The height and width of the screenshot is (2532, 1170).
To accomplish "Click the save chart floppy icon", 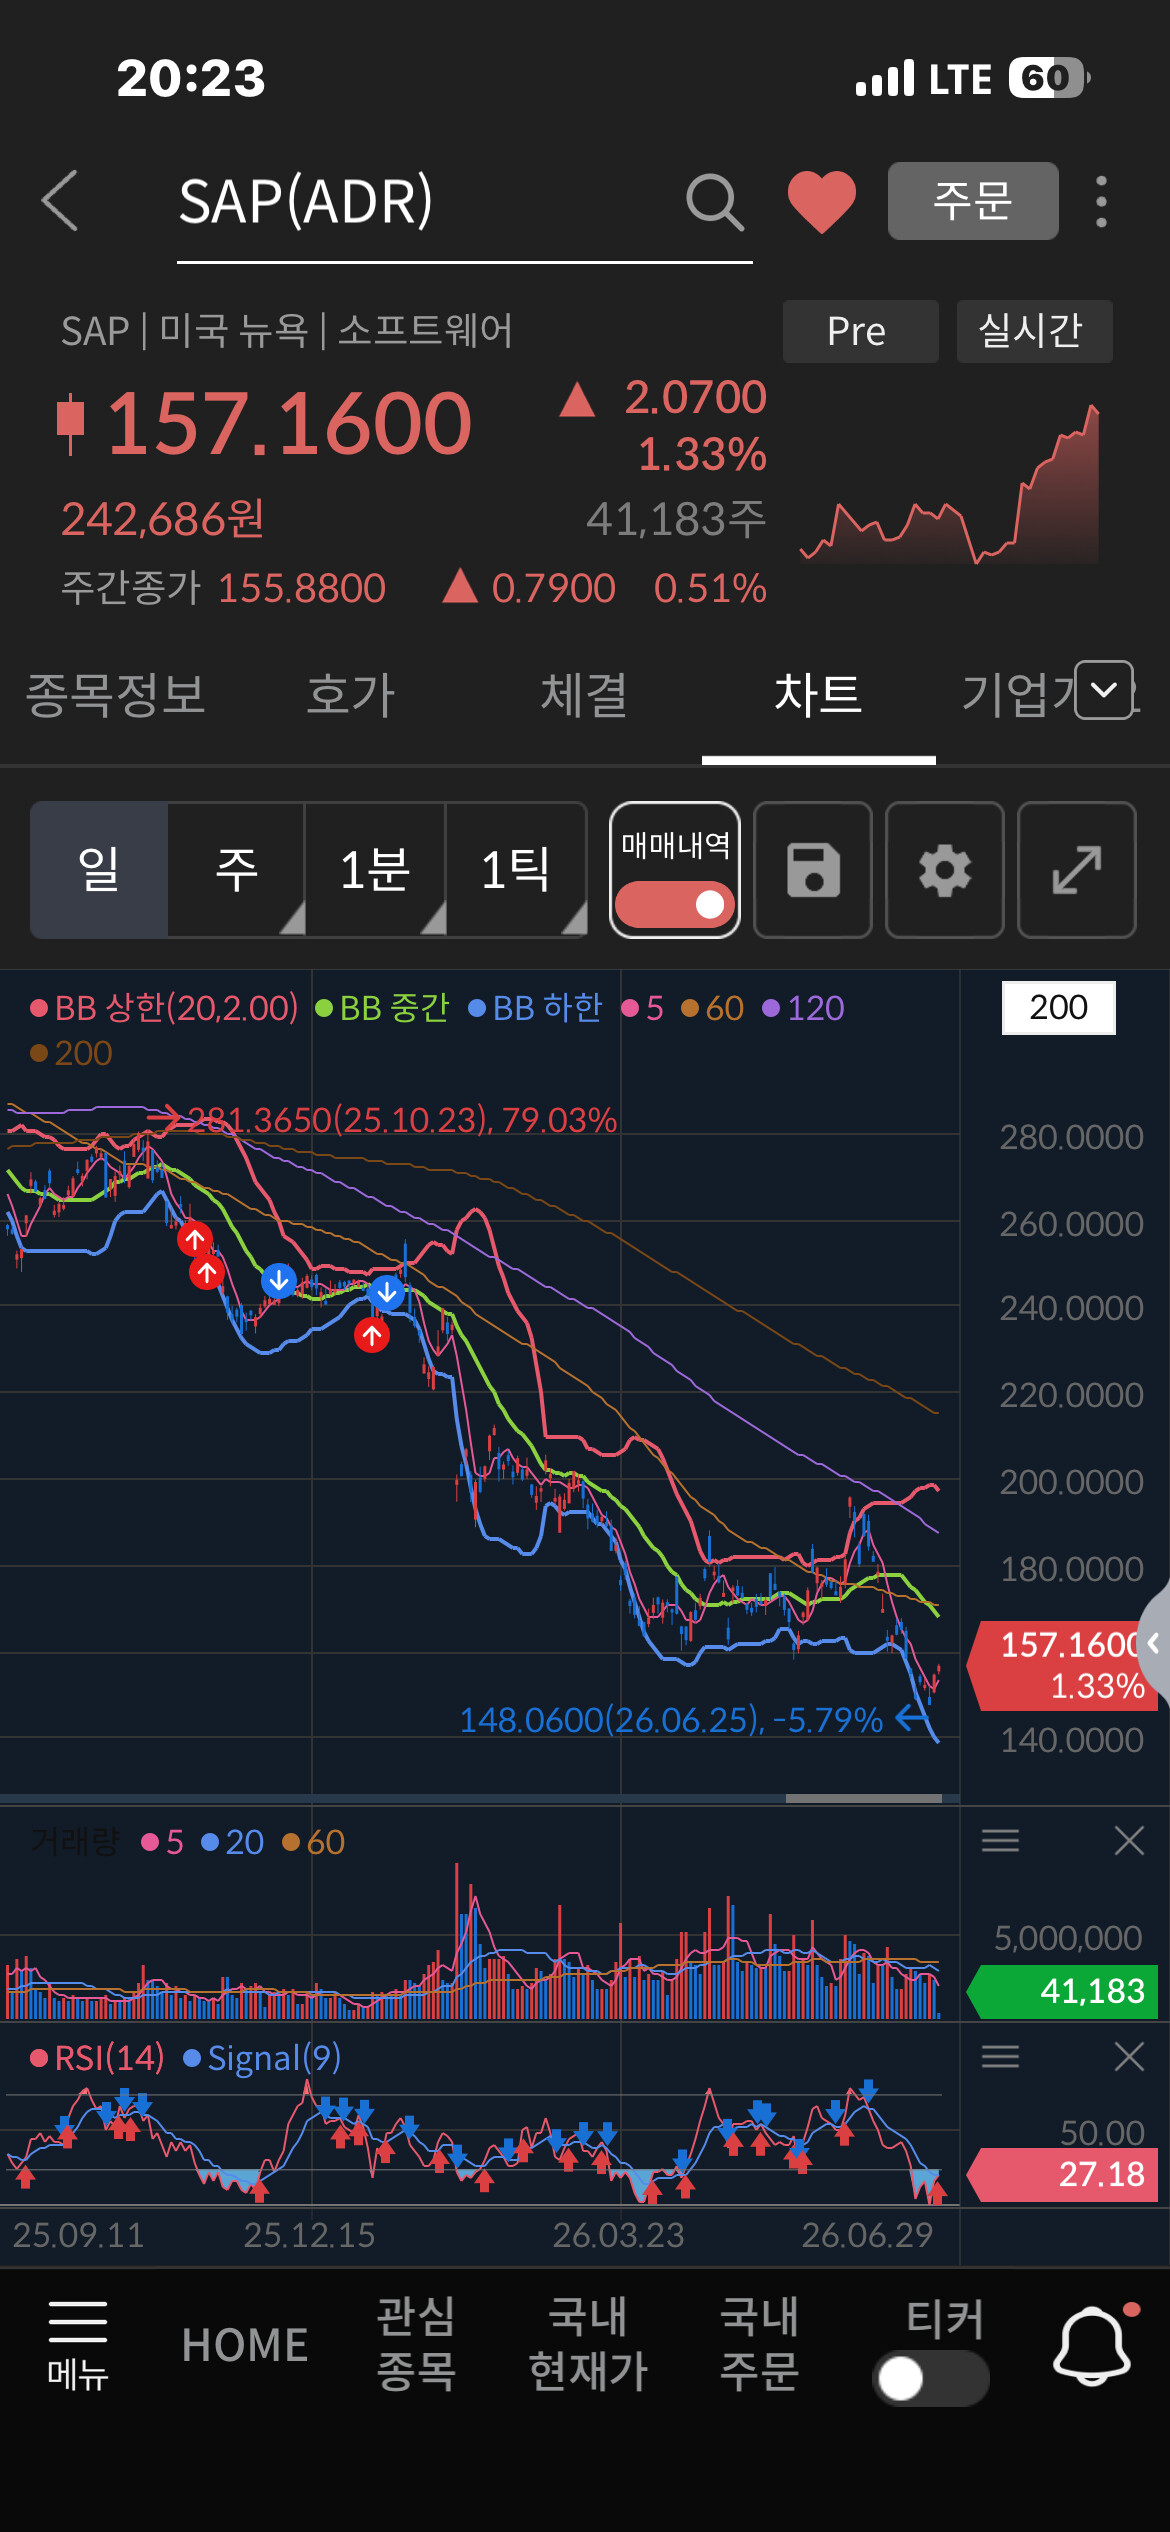I will [813, 870].
